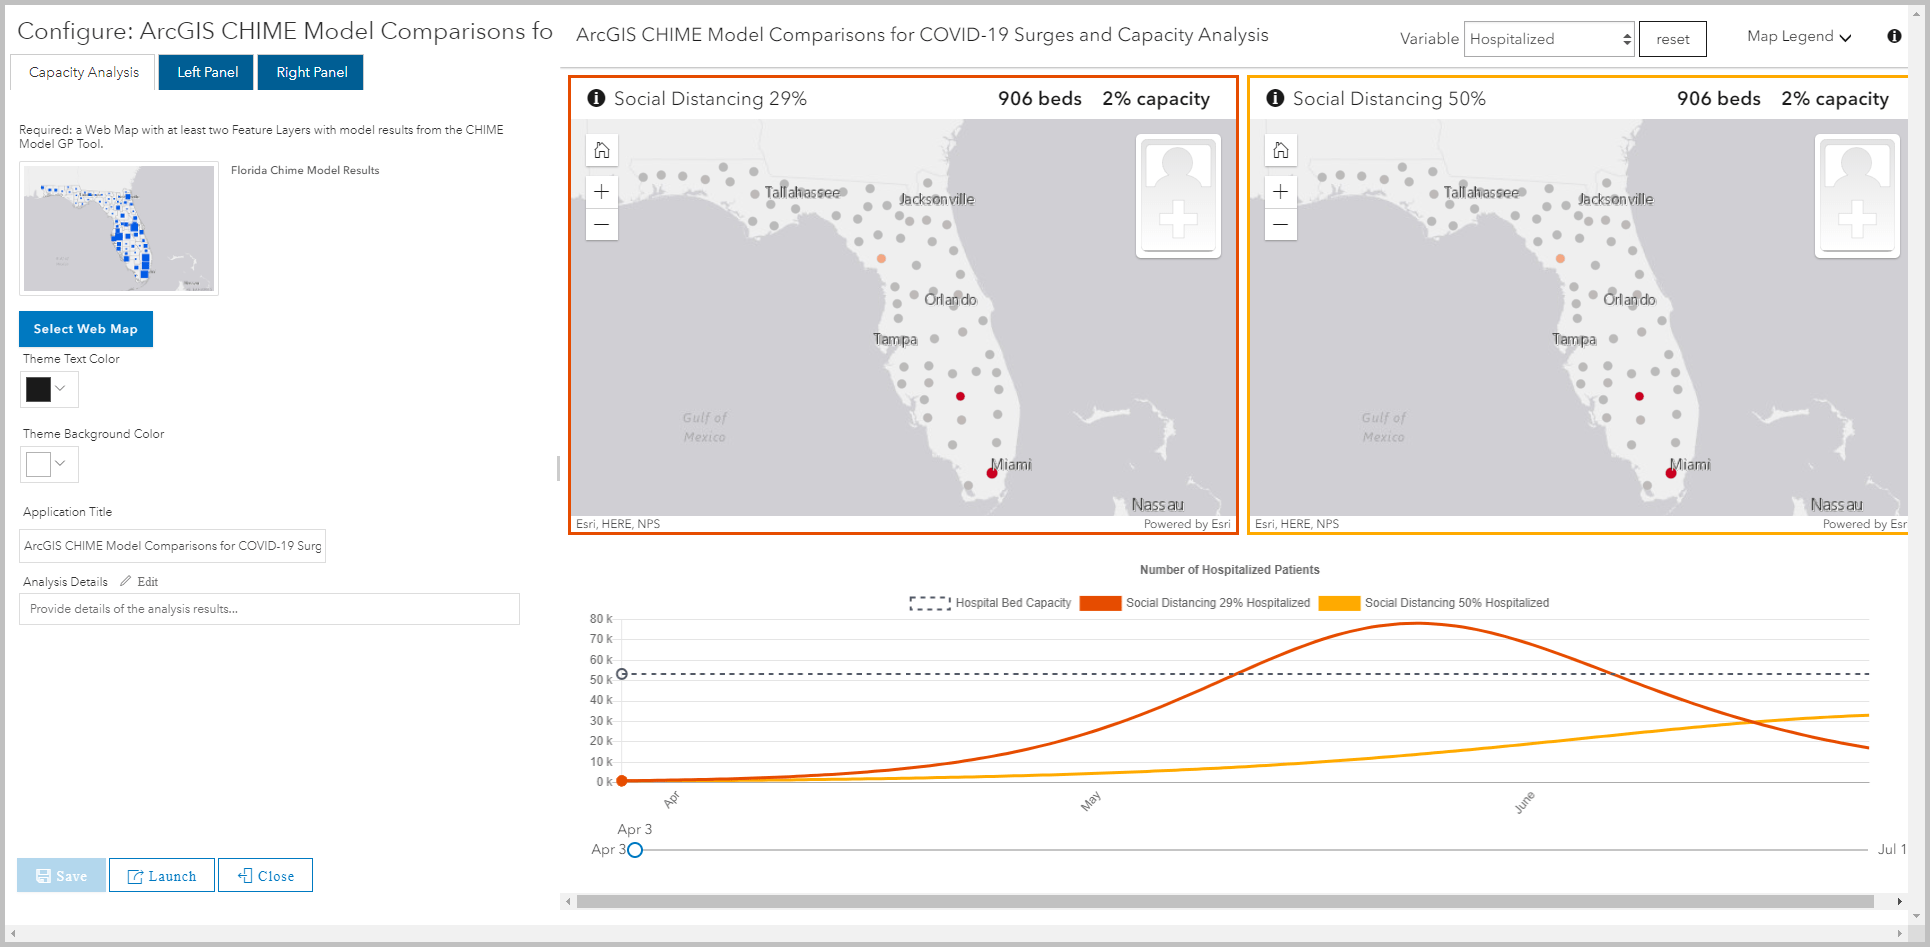
Task: Click the panel splitter handle
Action: tap(558, 468)
